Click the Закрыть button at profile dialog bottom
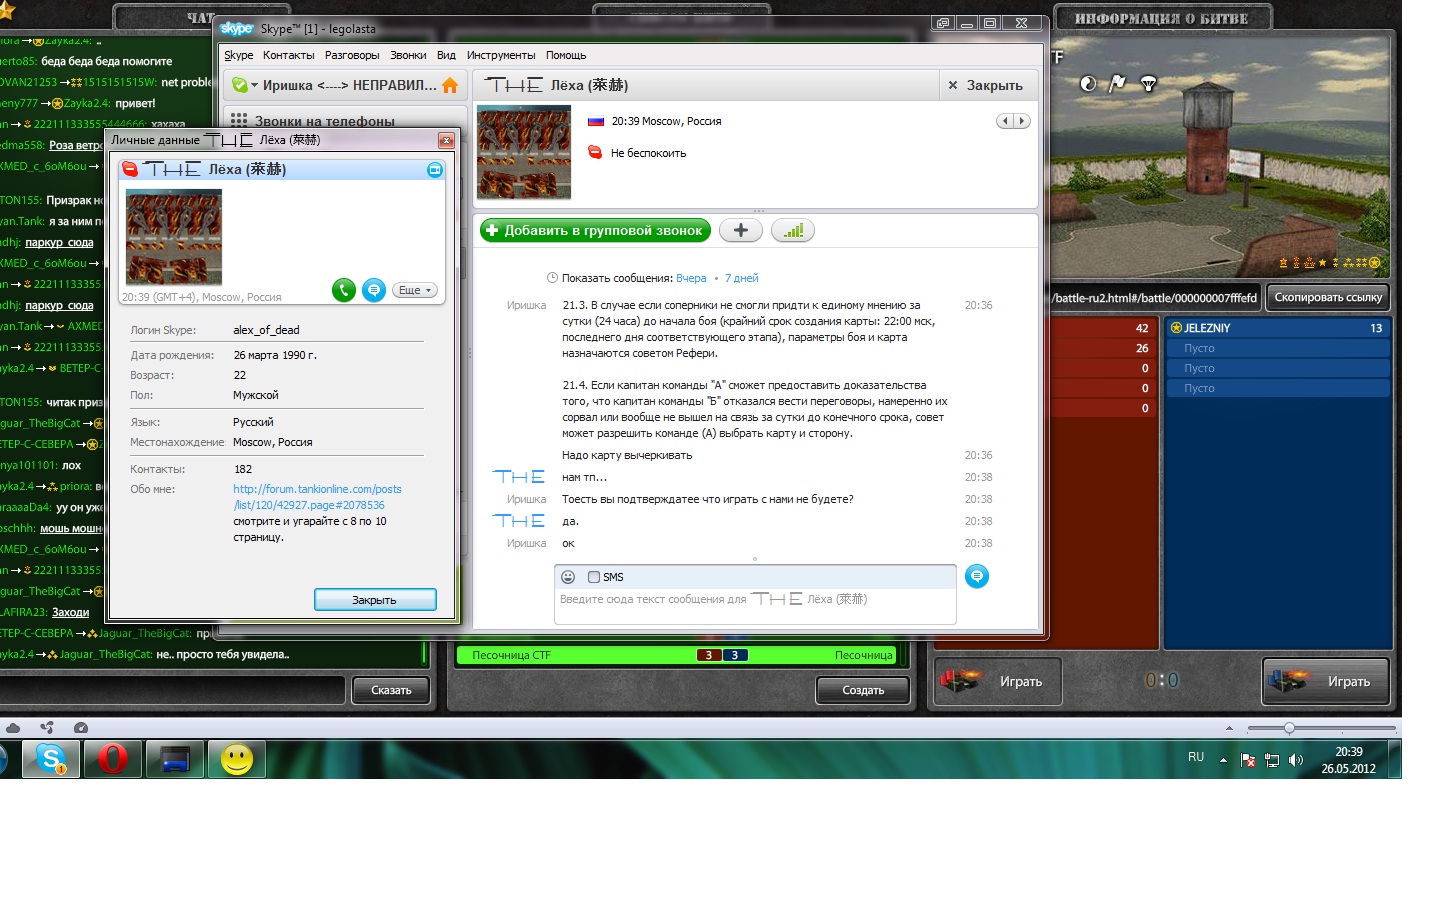 (375, 599)
